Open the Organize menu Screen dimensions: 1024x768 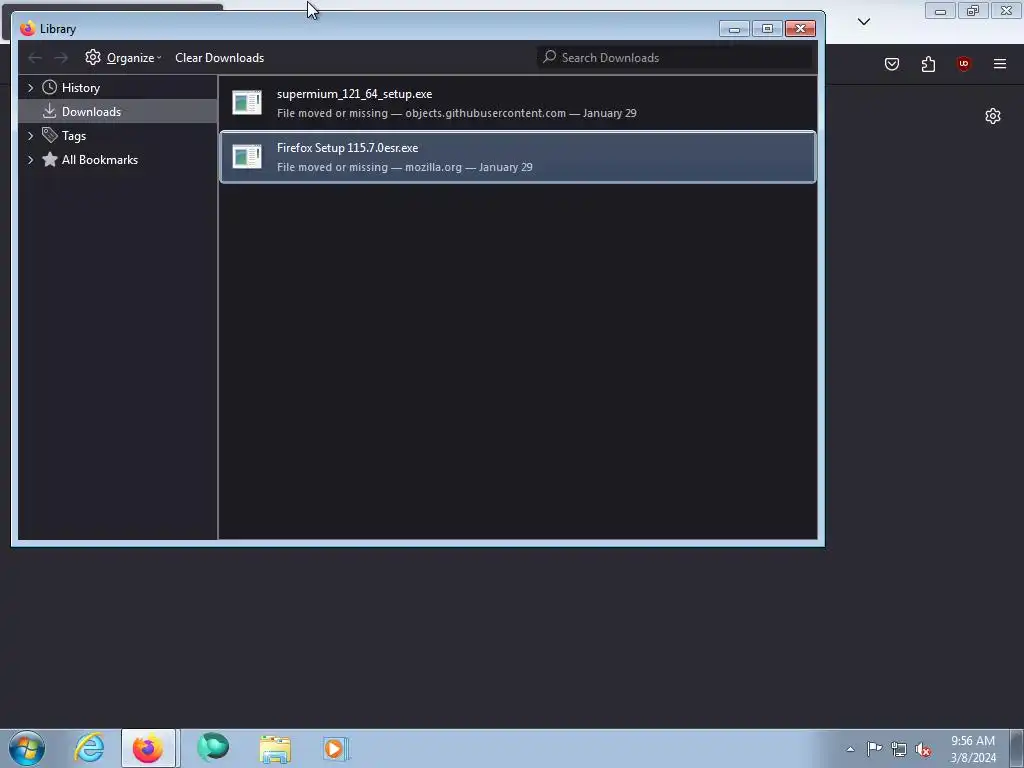click(x=123, y=58)
